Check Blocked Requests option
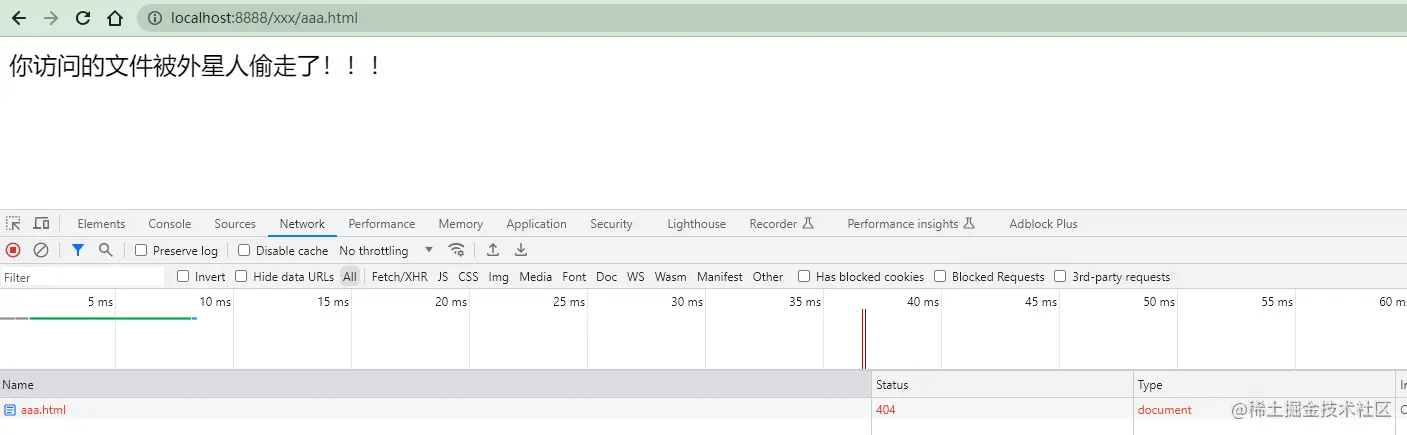Viewport: 1407px width, 435px height. tap(940, 276)
